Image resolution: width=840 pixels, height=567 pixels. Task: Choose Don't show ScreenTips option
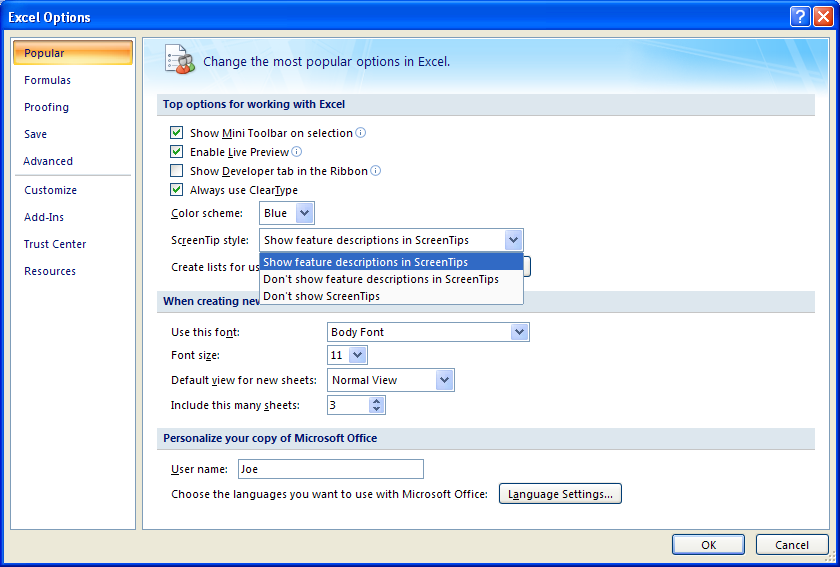pyautogui.click(x=391, y=296)
